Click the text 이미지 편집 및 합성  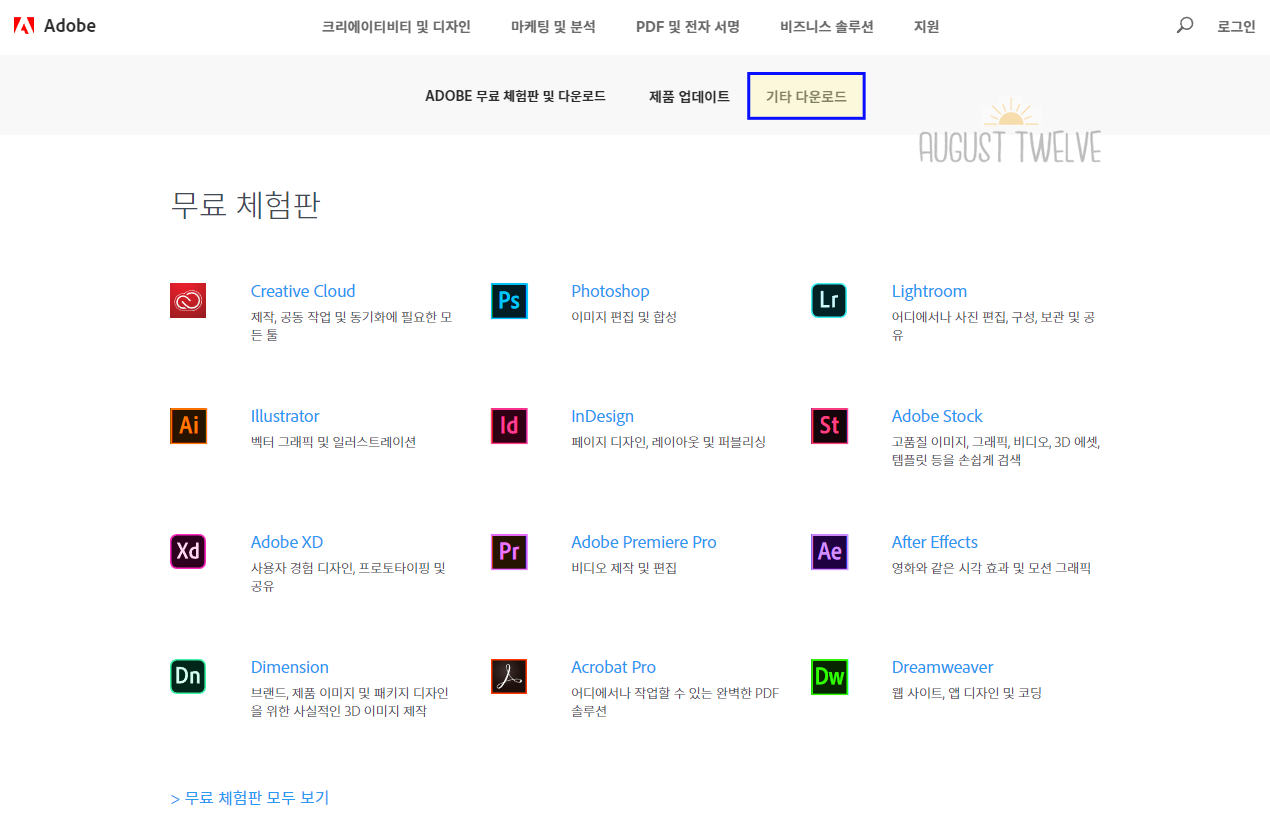pos(624,317)
